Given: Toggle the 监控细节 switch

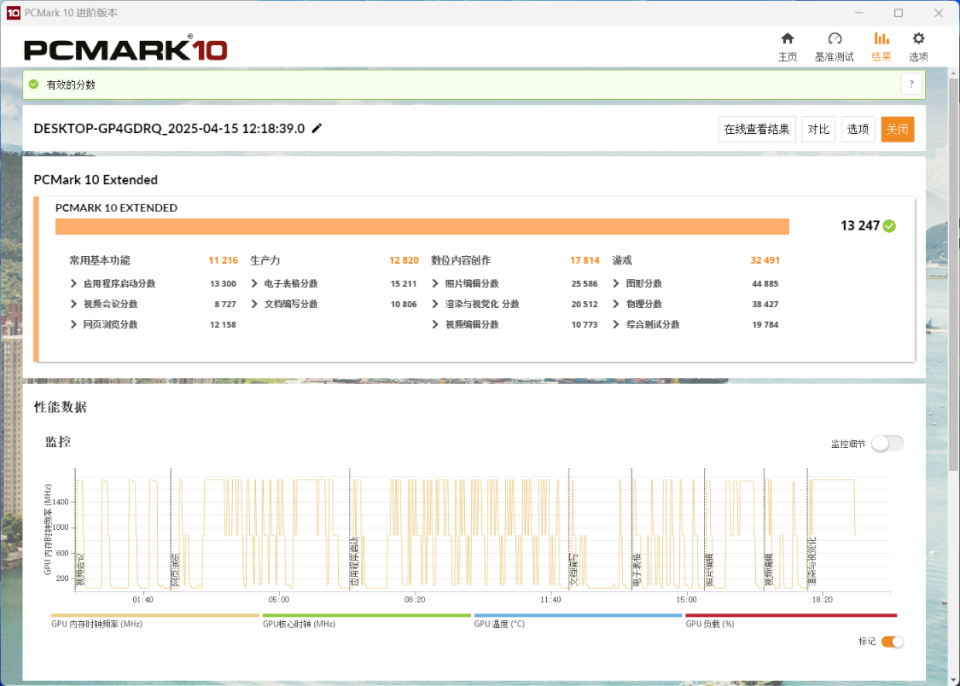Looking at the screenshot, I should (887, 443).
